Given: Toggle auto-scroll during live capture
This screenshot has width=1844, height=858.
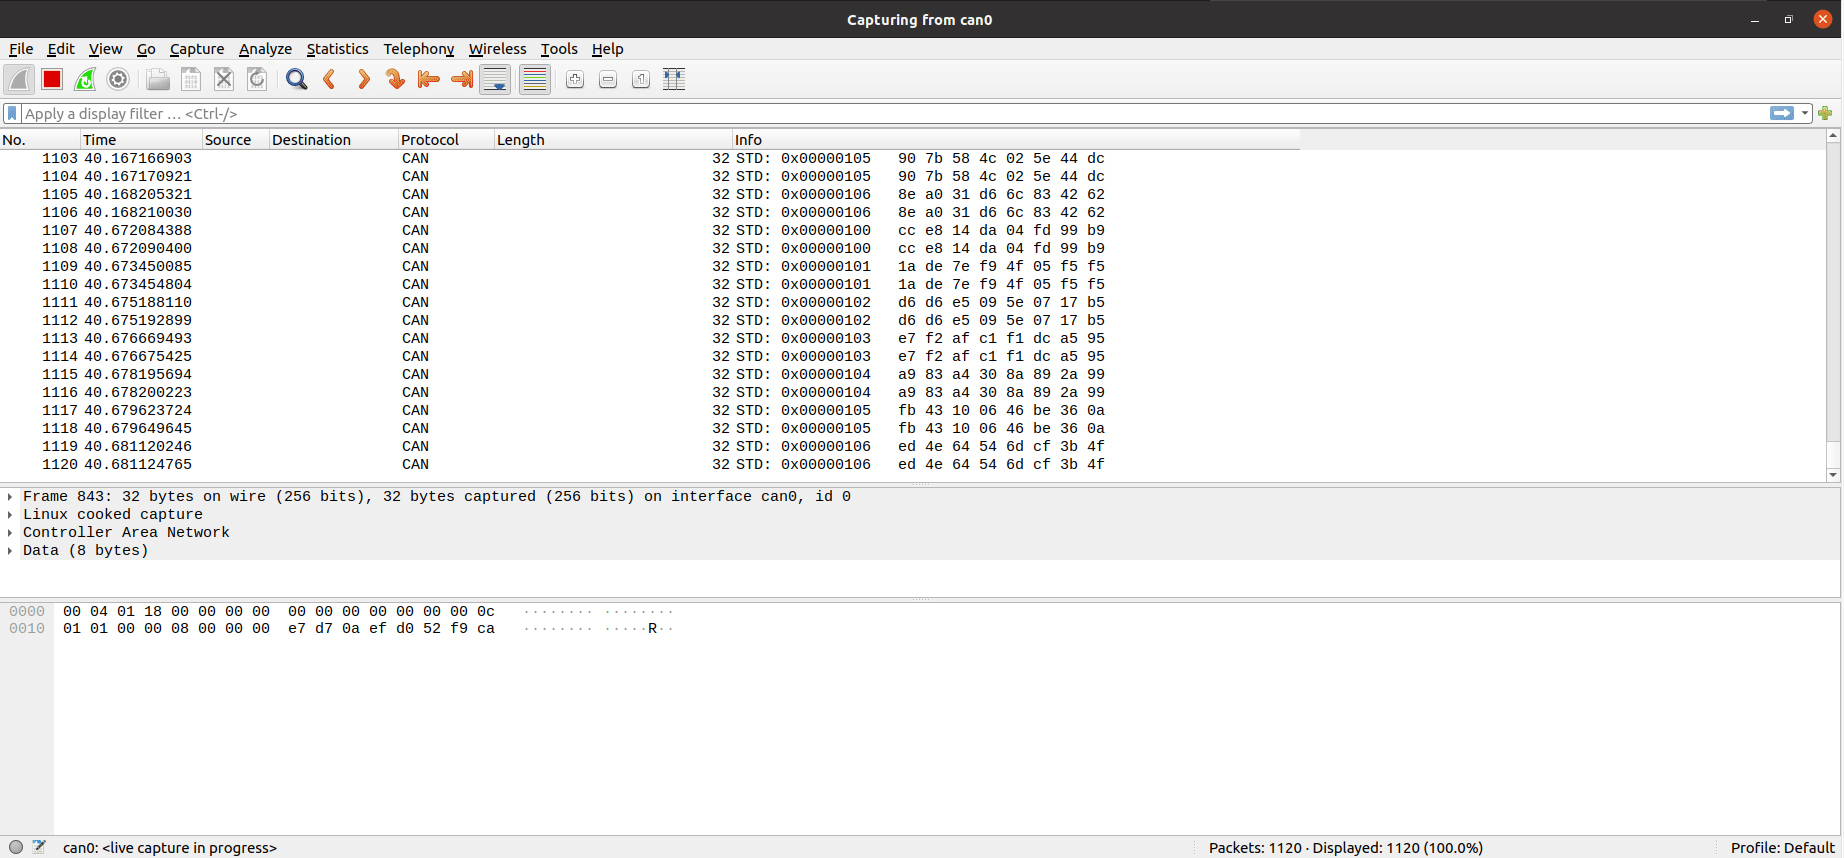Looking at the screenshot, I should [x=495, y=80].
